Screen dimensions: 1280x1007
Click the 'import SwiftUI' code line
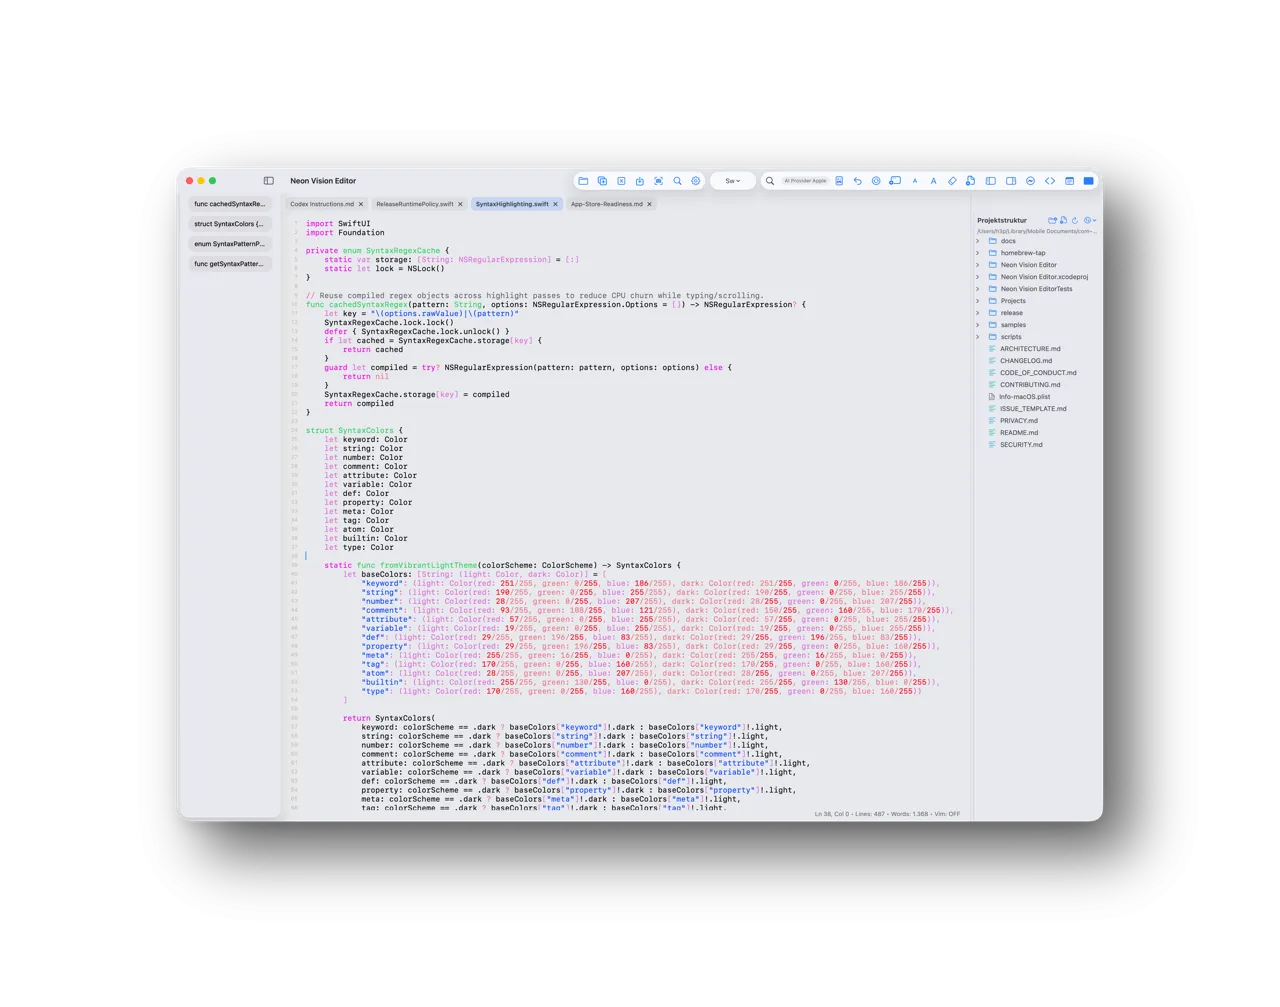[x=338, y=224]
